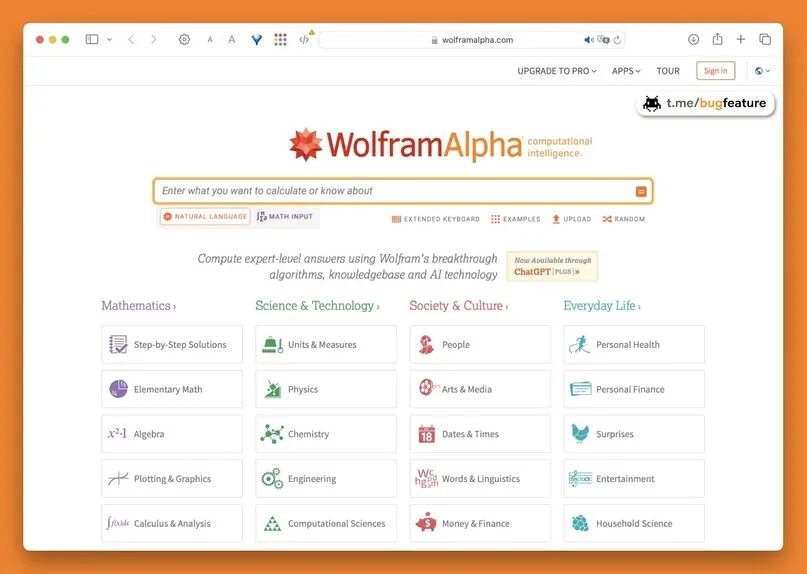807x574 pixels.
Task: Switch to Natural Language input mode
Action: click(x=205, y=217)
